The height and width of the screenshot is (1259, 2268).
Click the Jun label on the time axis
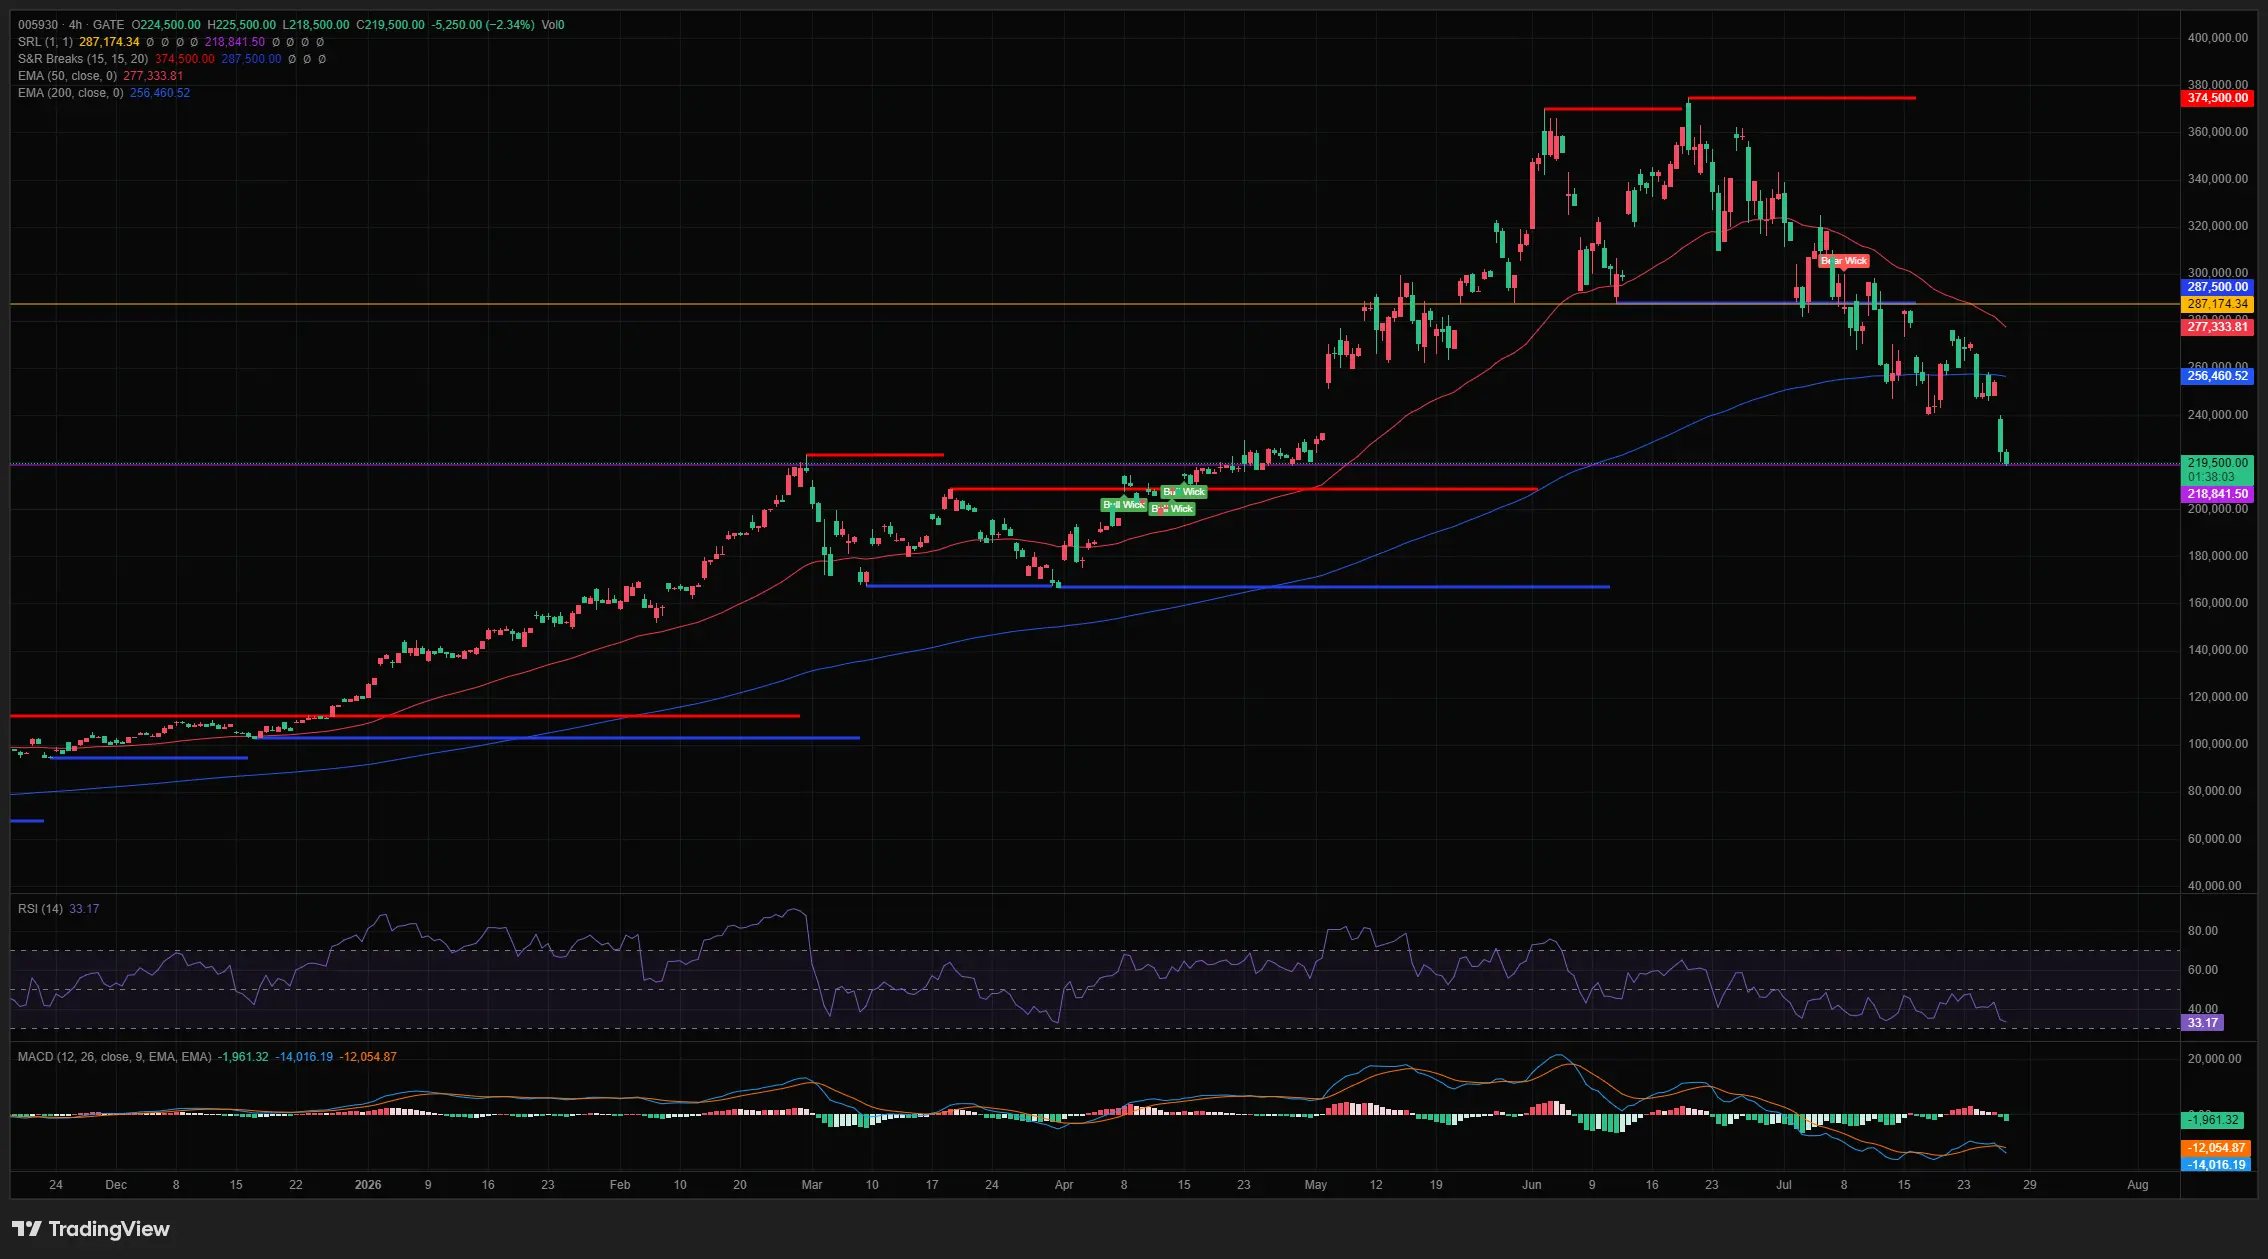tap(1532, 1185)
